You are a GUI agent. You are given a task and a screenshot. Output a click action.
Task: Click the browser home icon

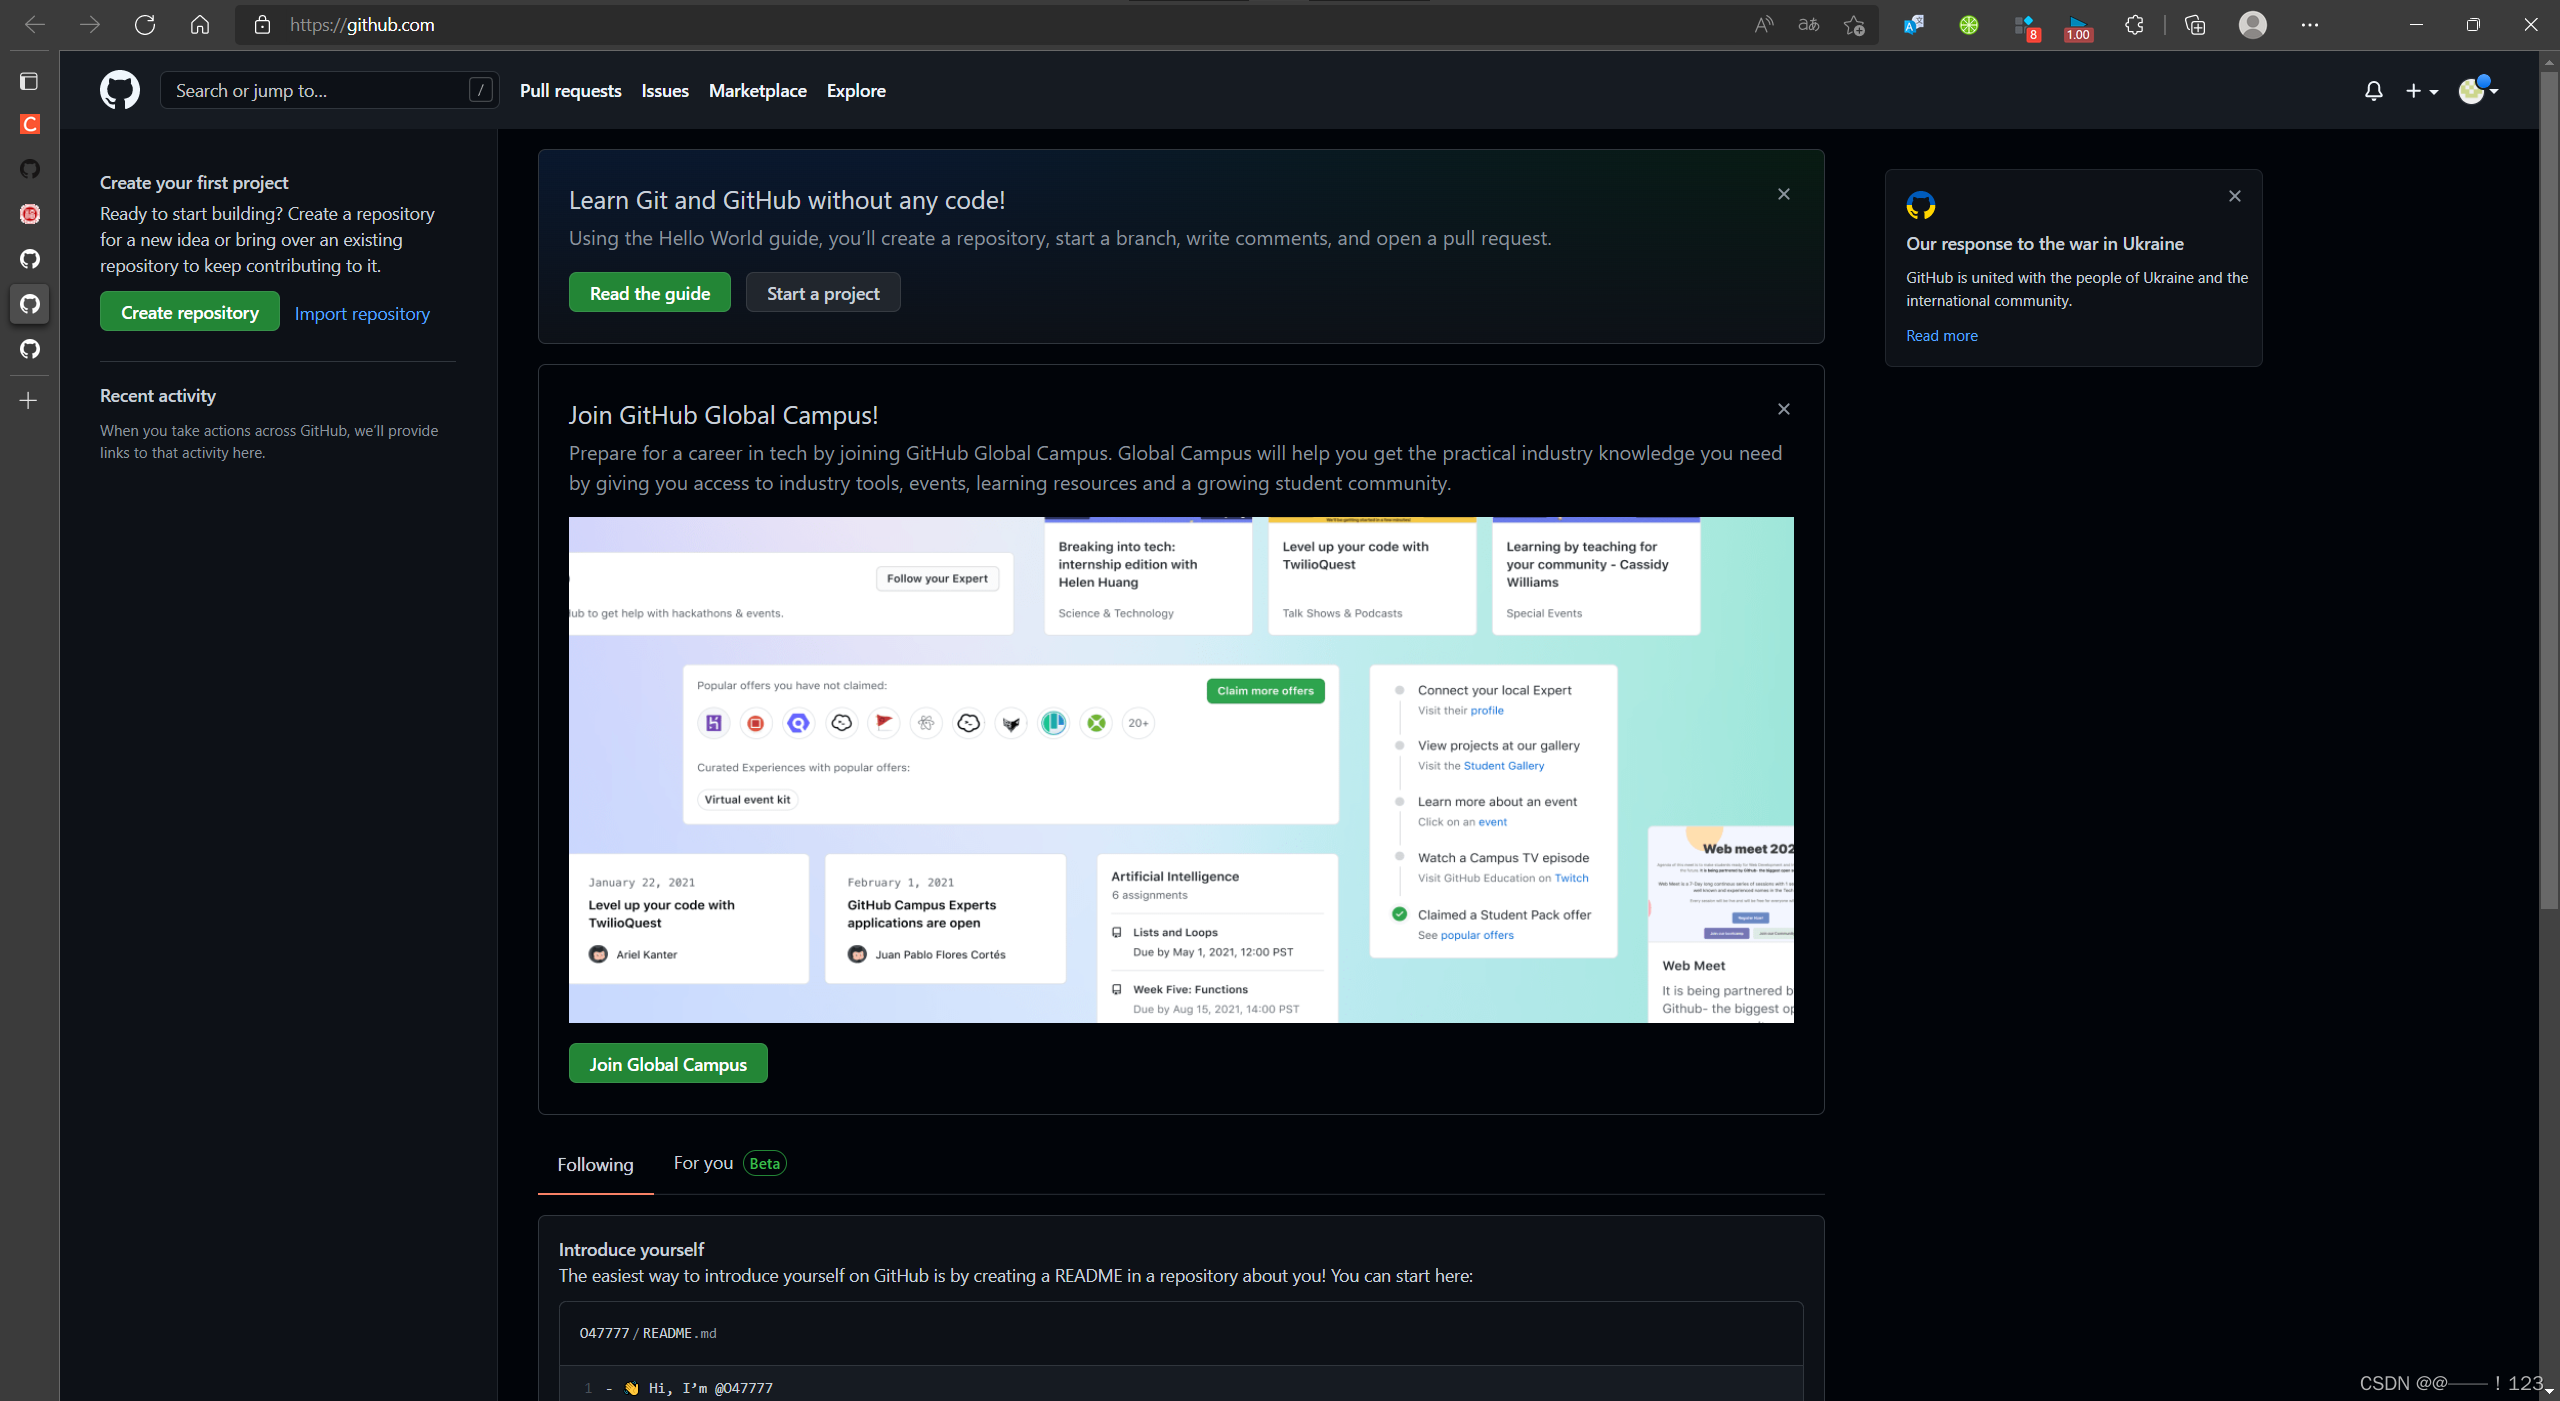pos(200,25)
